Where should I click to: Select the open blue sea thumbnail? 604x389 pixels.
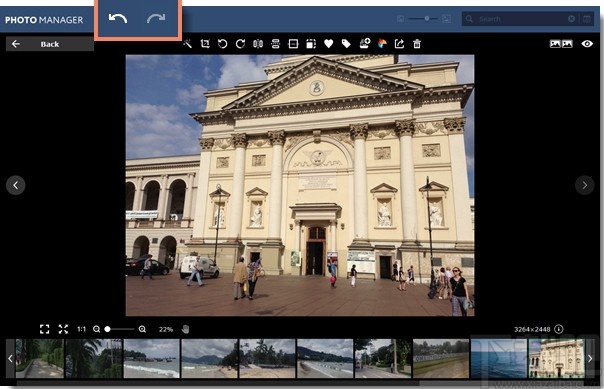(499, 358)
